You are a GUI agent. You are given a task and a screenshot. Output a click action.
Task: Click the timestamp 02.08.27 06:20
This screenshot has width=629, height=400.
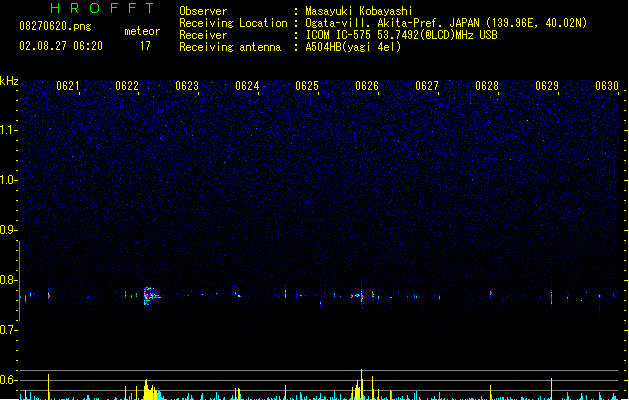61,46
